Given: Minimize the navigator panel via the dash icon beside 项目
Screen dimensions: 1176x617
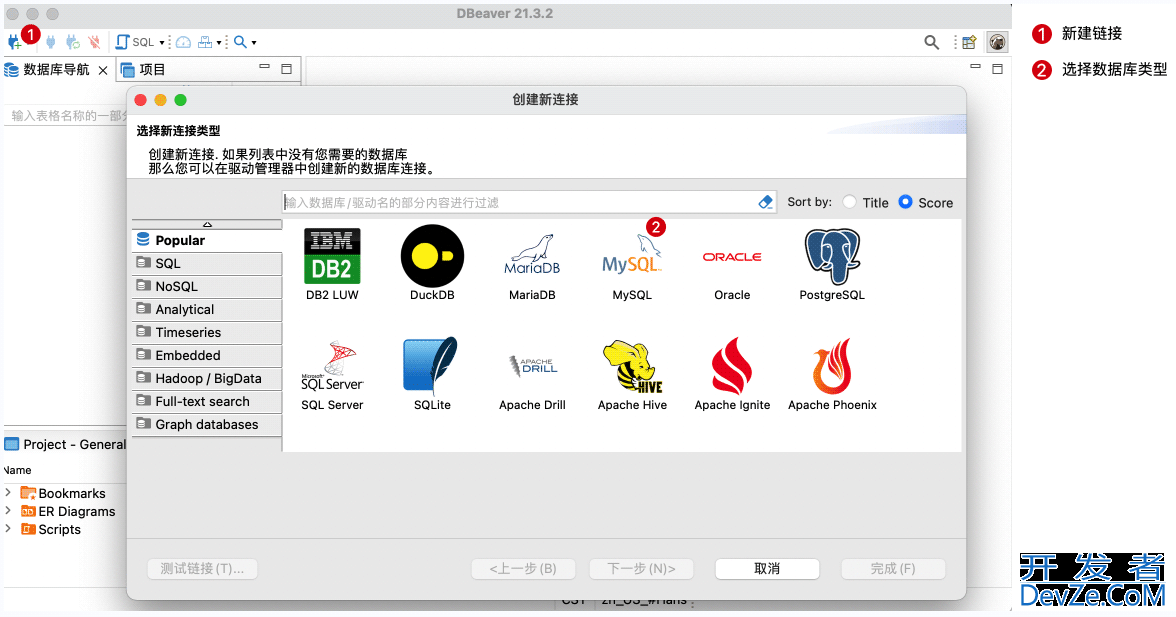Looking at the screenshot, I should pyautogui.click(x=264, y=67).
